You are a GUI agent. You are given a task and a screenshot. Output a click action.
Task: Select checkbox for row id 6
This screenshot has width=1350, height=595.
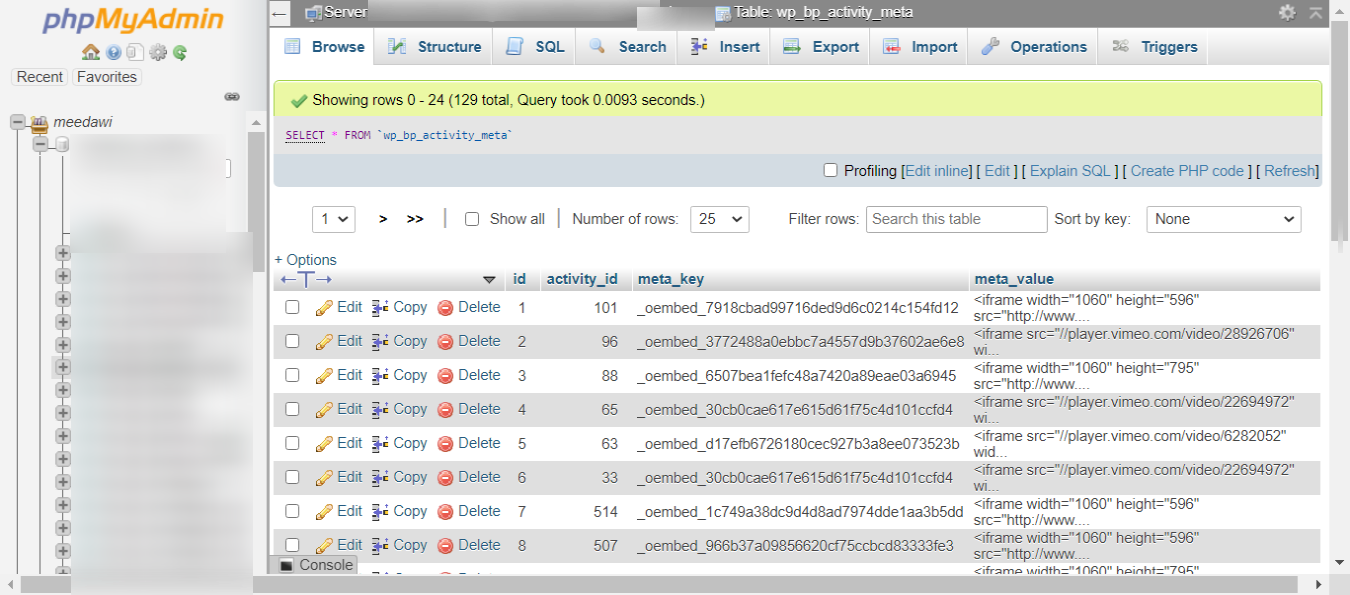click(x=292, y=477)
